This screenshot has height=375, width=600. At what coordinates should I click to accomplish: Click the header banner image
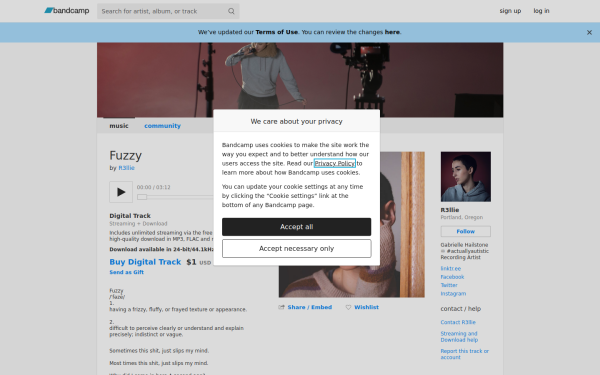pos(300,80)
